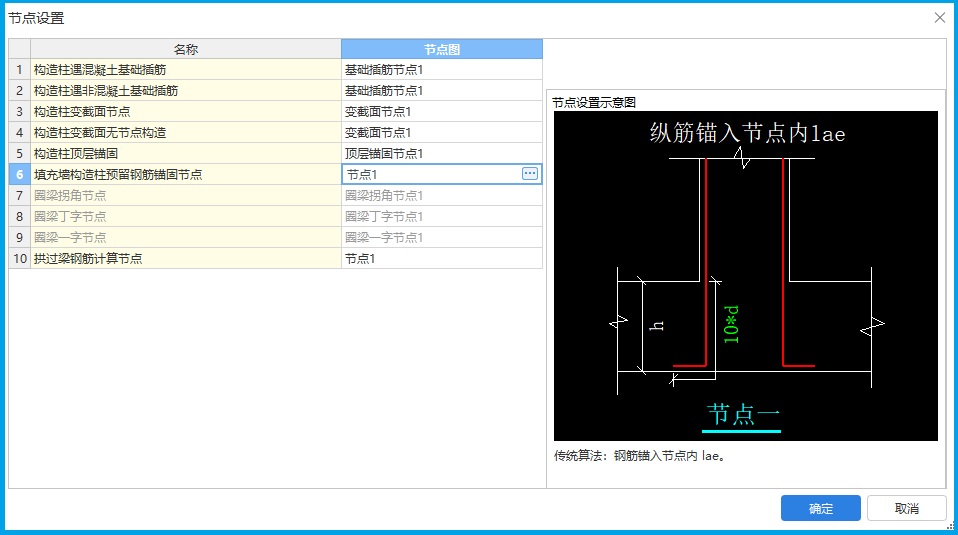The image size is (958, 535).
Task: Click 变截面节点1 cell in row 4
Action: (442, 133)
